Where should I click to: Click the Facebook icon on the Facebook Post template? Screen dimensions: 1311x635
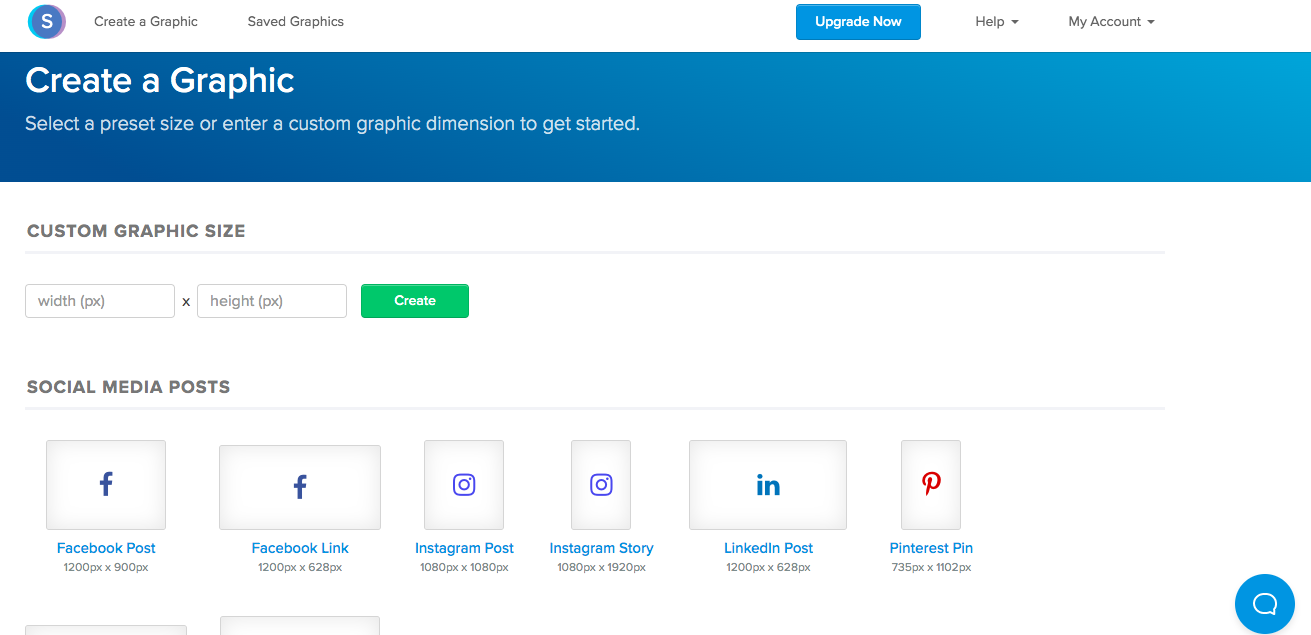coord(105,483)
